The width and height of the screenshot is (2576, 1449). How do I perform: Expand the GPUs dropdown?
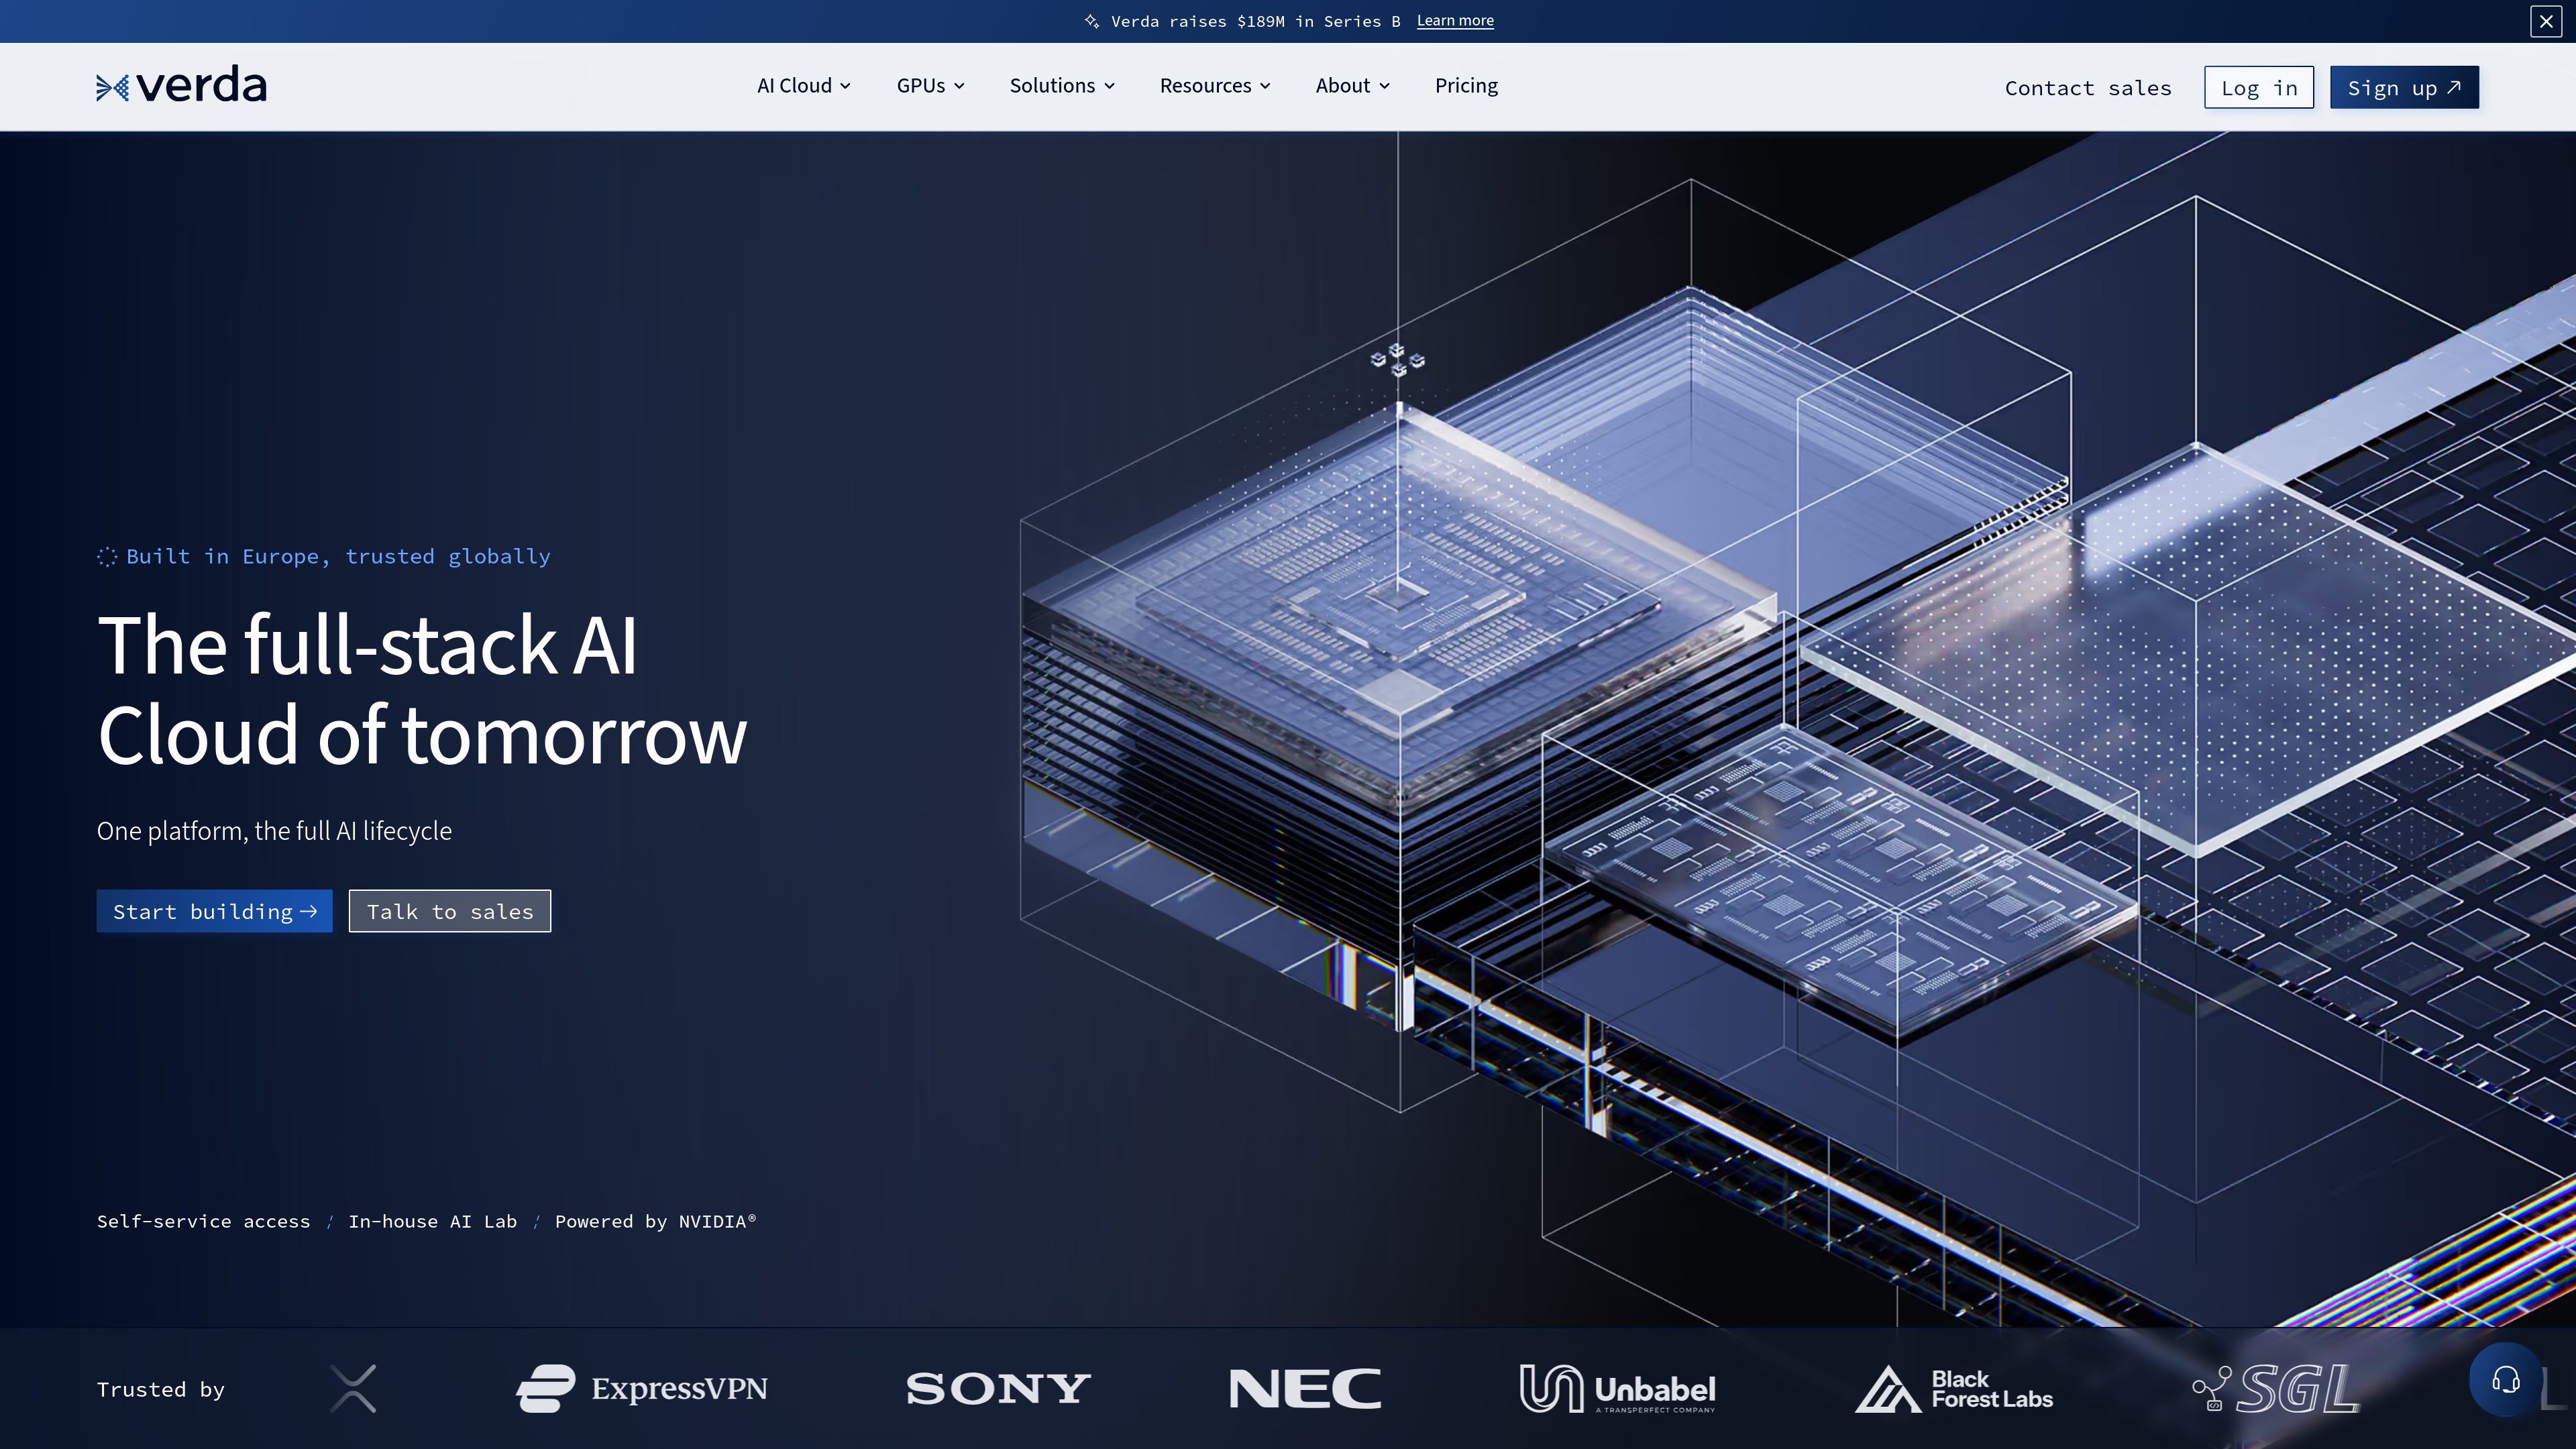pos(930,86)
